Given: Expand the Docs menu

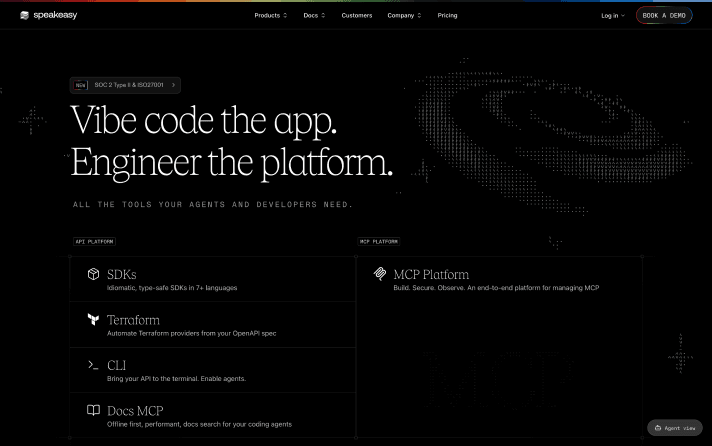Looking at the screenshot, I should tap(314, 15).
